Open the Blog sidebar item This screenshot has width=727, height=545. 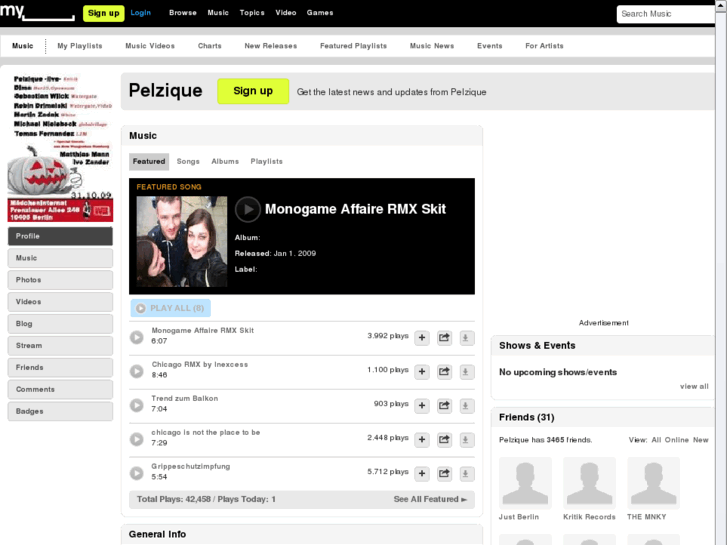60,324
